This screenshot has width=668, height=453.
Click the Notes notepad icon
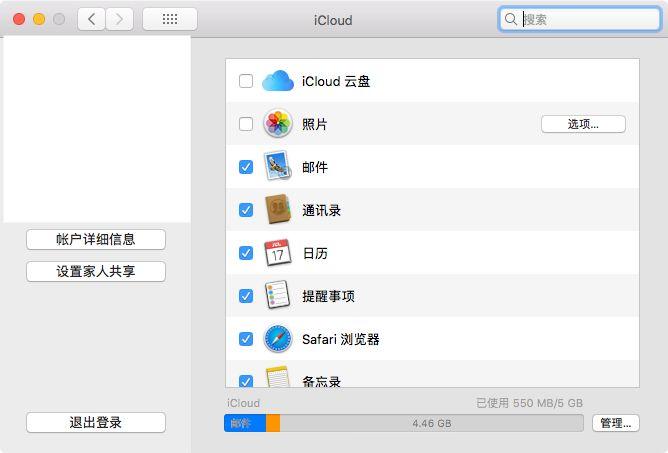point(278,376)
